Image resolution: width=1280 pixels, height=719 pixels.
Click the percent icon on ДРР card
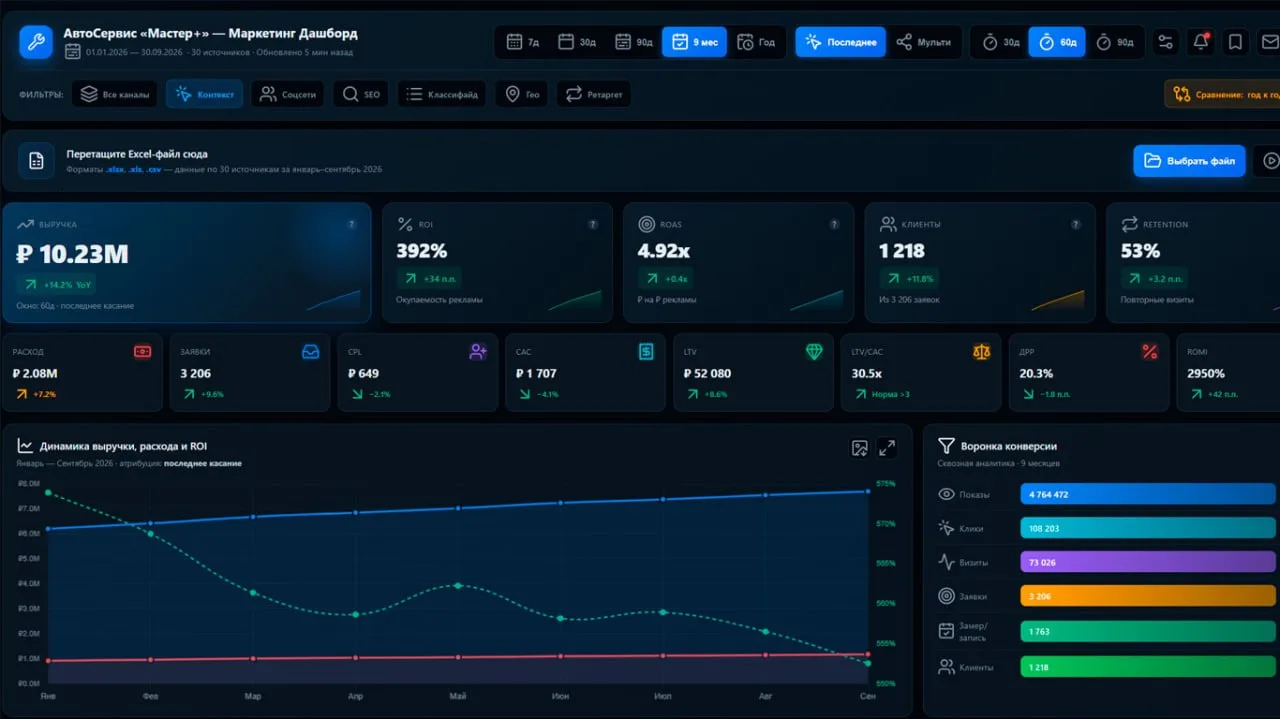pyautogui.click(x=1149, y=352)
